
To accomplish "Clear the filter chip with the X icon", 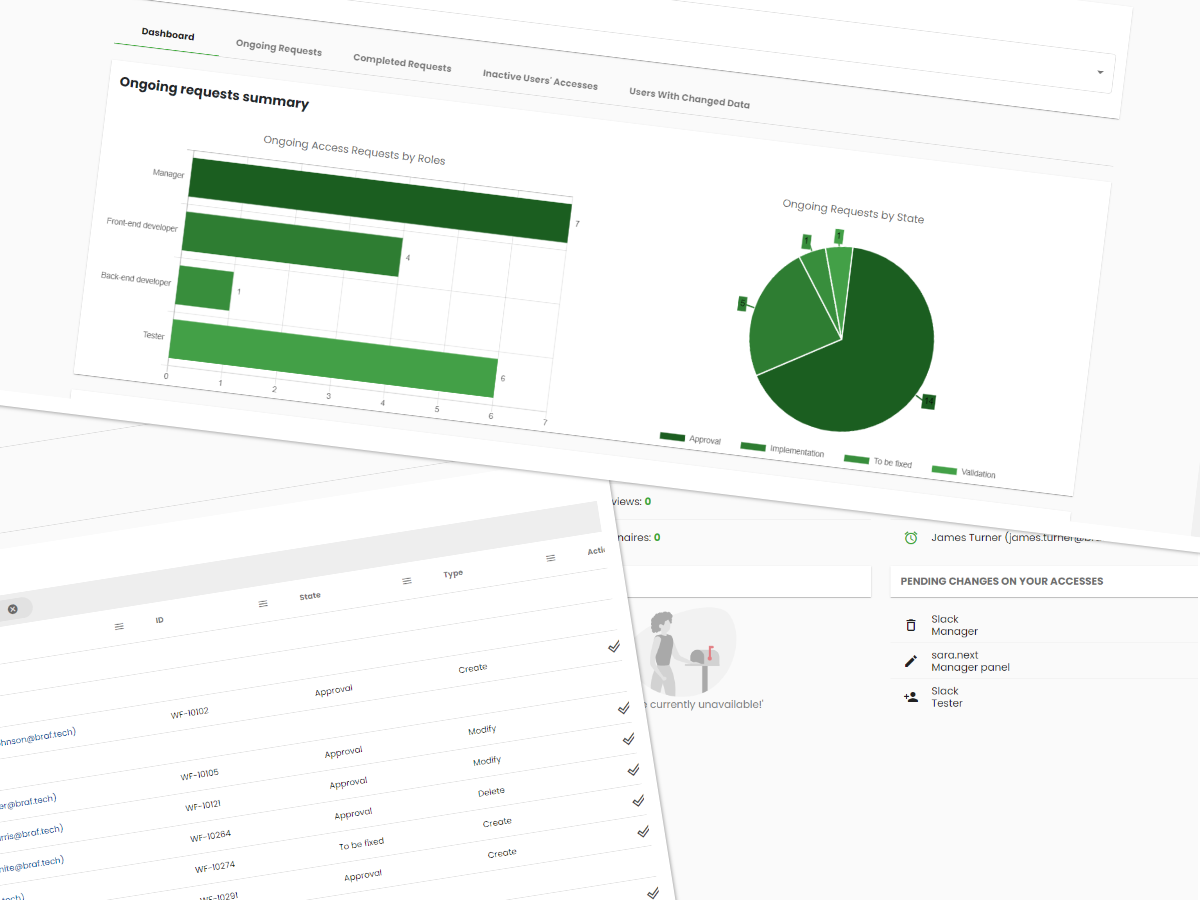I will 13,609.
